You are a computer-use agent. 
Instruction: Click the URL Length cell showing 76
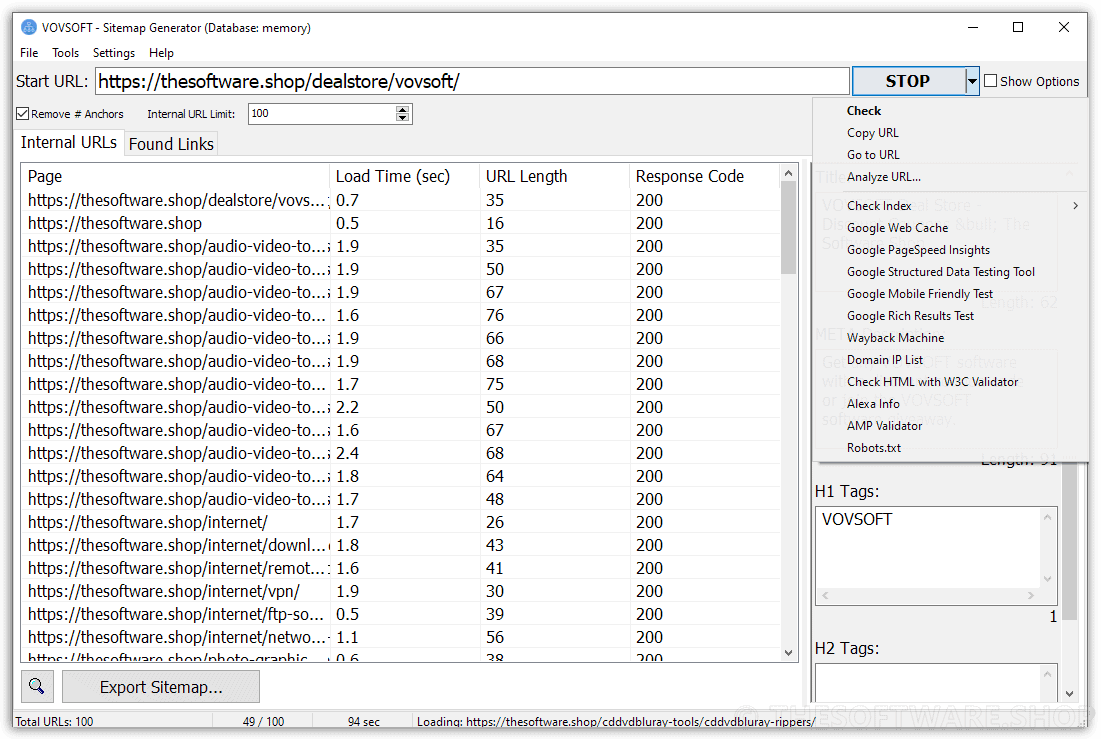pyautogui.click(x=495, y=315)
